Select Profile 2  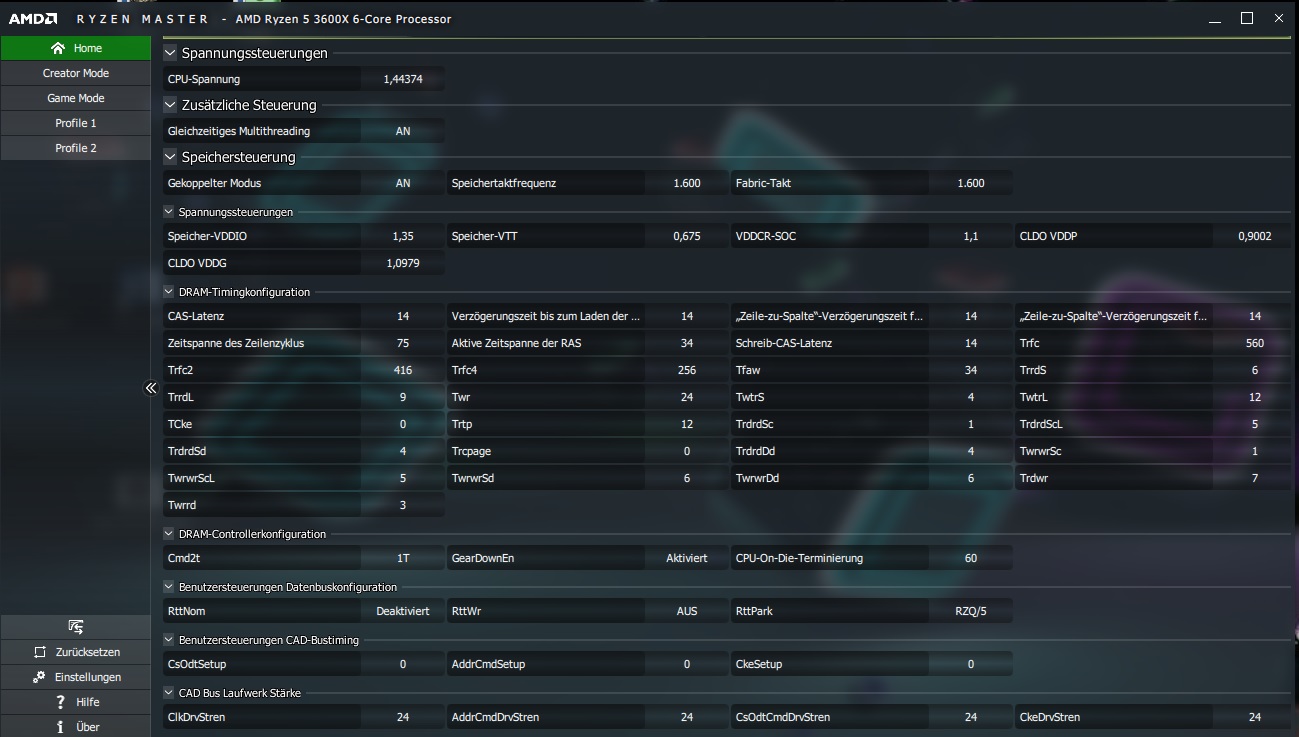click(75, 148)
